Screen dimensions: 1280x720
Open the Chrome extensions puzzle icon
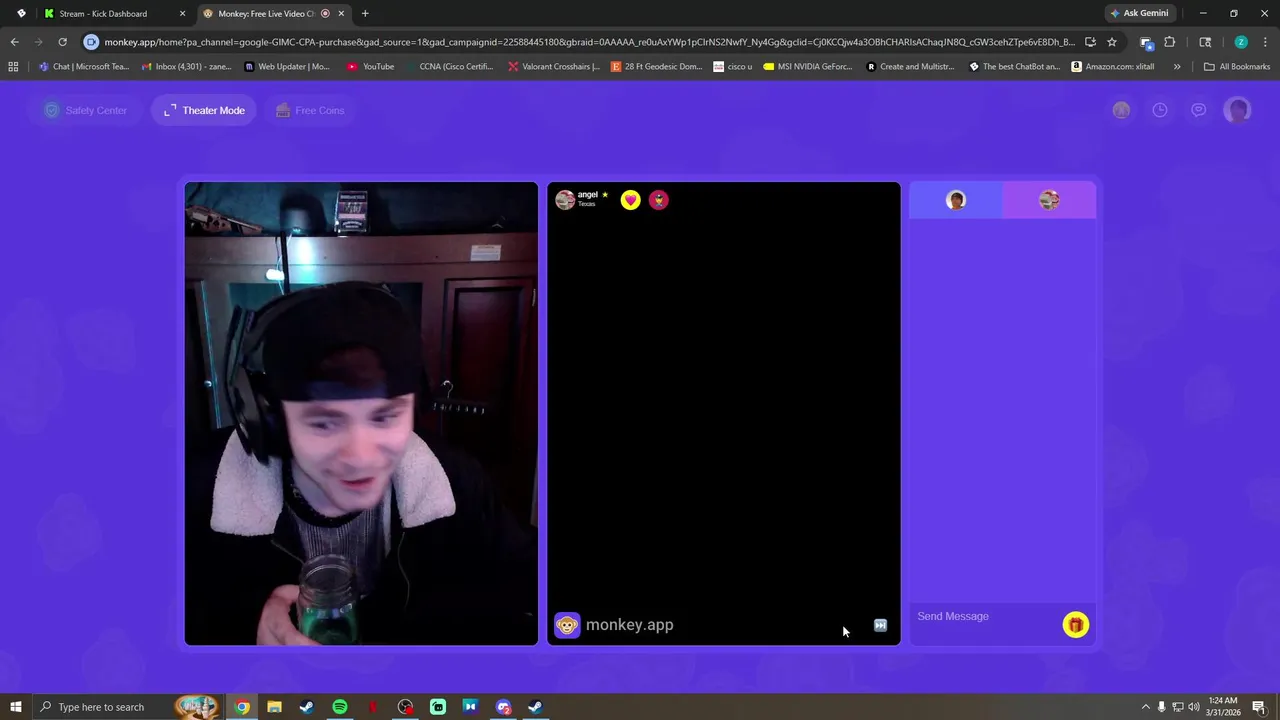pyautogui.click(x=1169, y=42)
